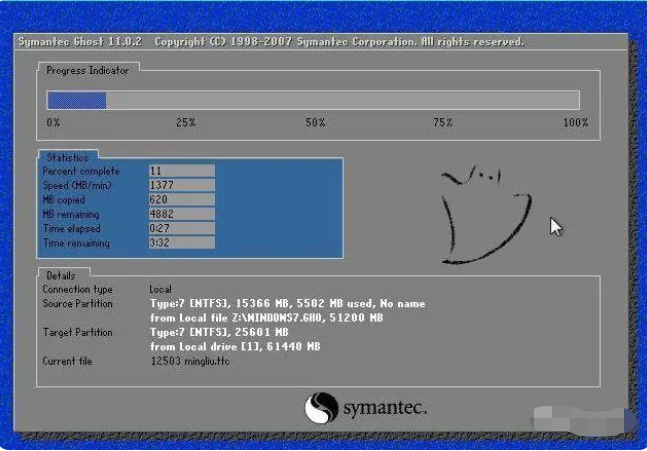Click the blue filled progress bar portion
The height and width of the screenshot is (451, 647).
pos(76,100)
